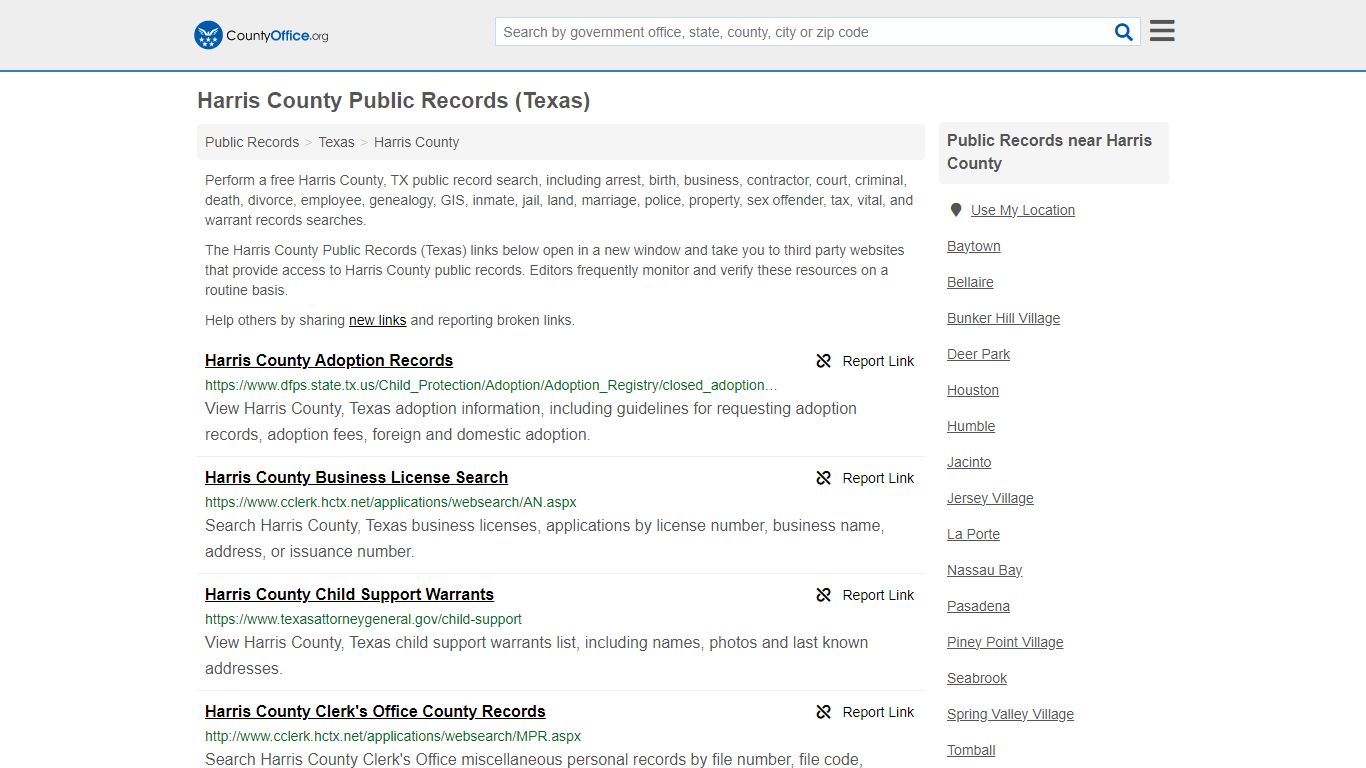Screen dimensions: 1366x768
Task: Click broken-link icon for Business License Search
Action: (824, 478)
